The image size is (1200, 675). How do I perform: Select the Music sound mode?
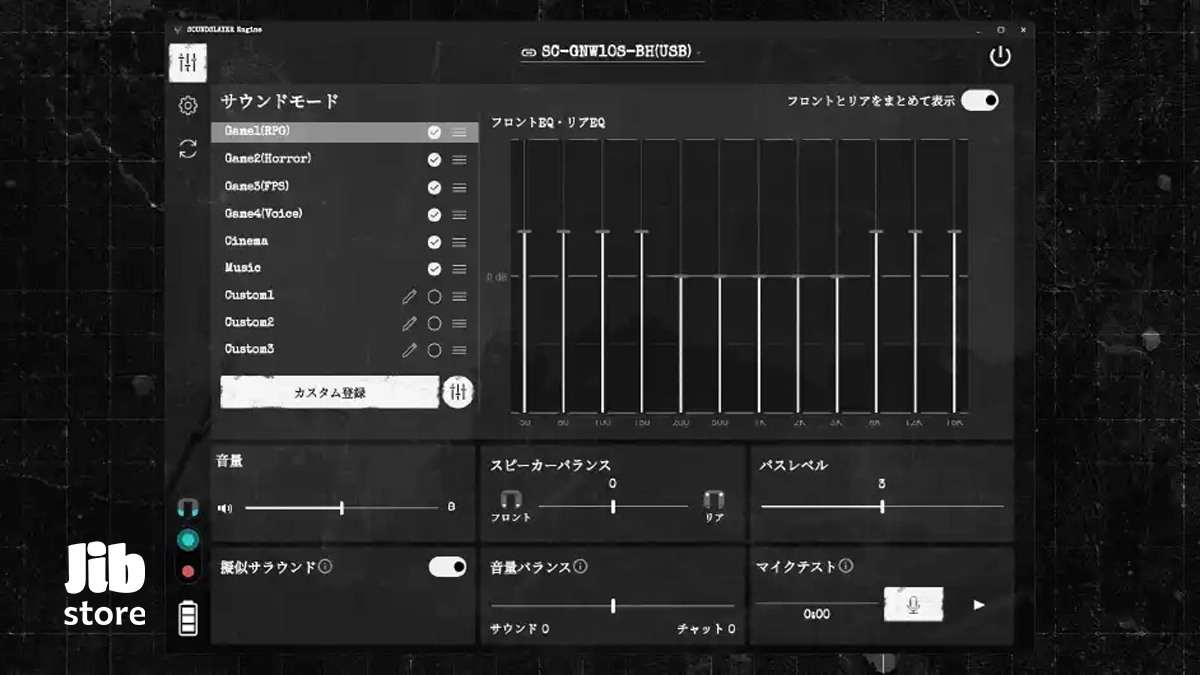(x=243, y=268)
